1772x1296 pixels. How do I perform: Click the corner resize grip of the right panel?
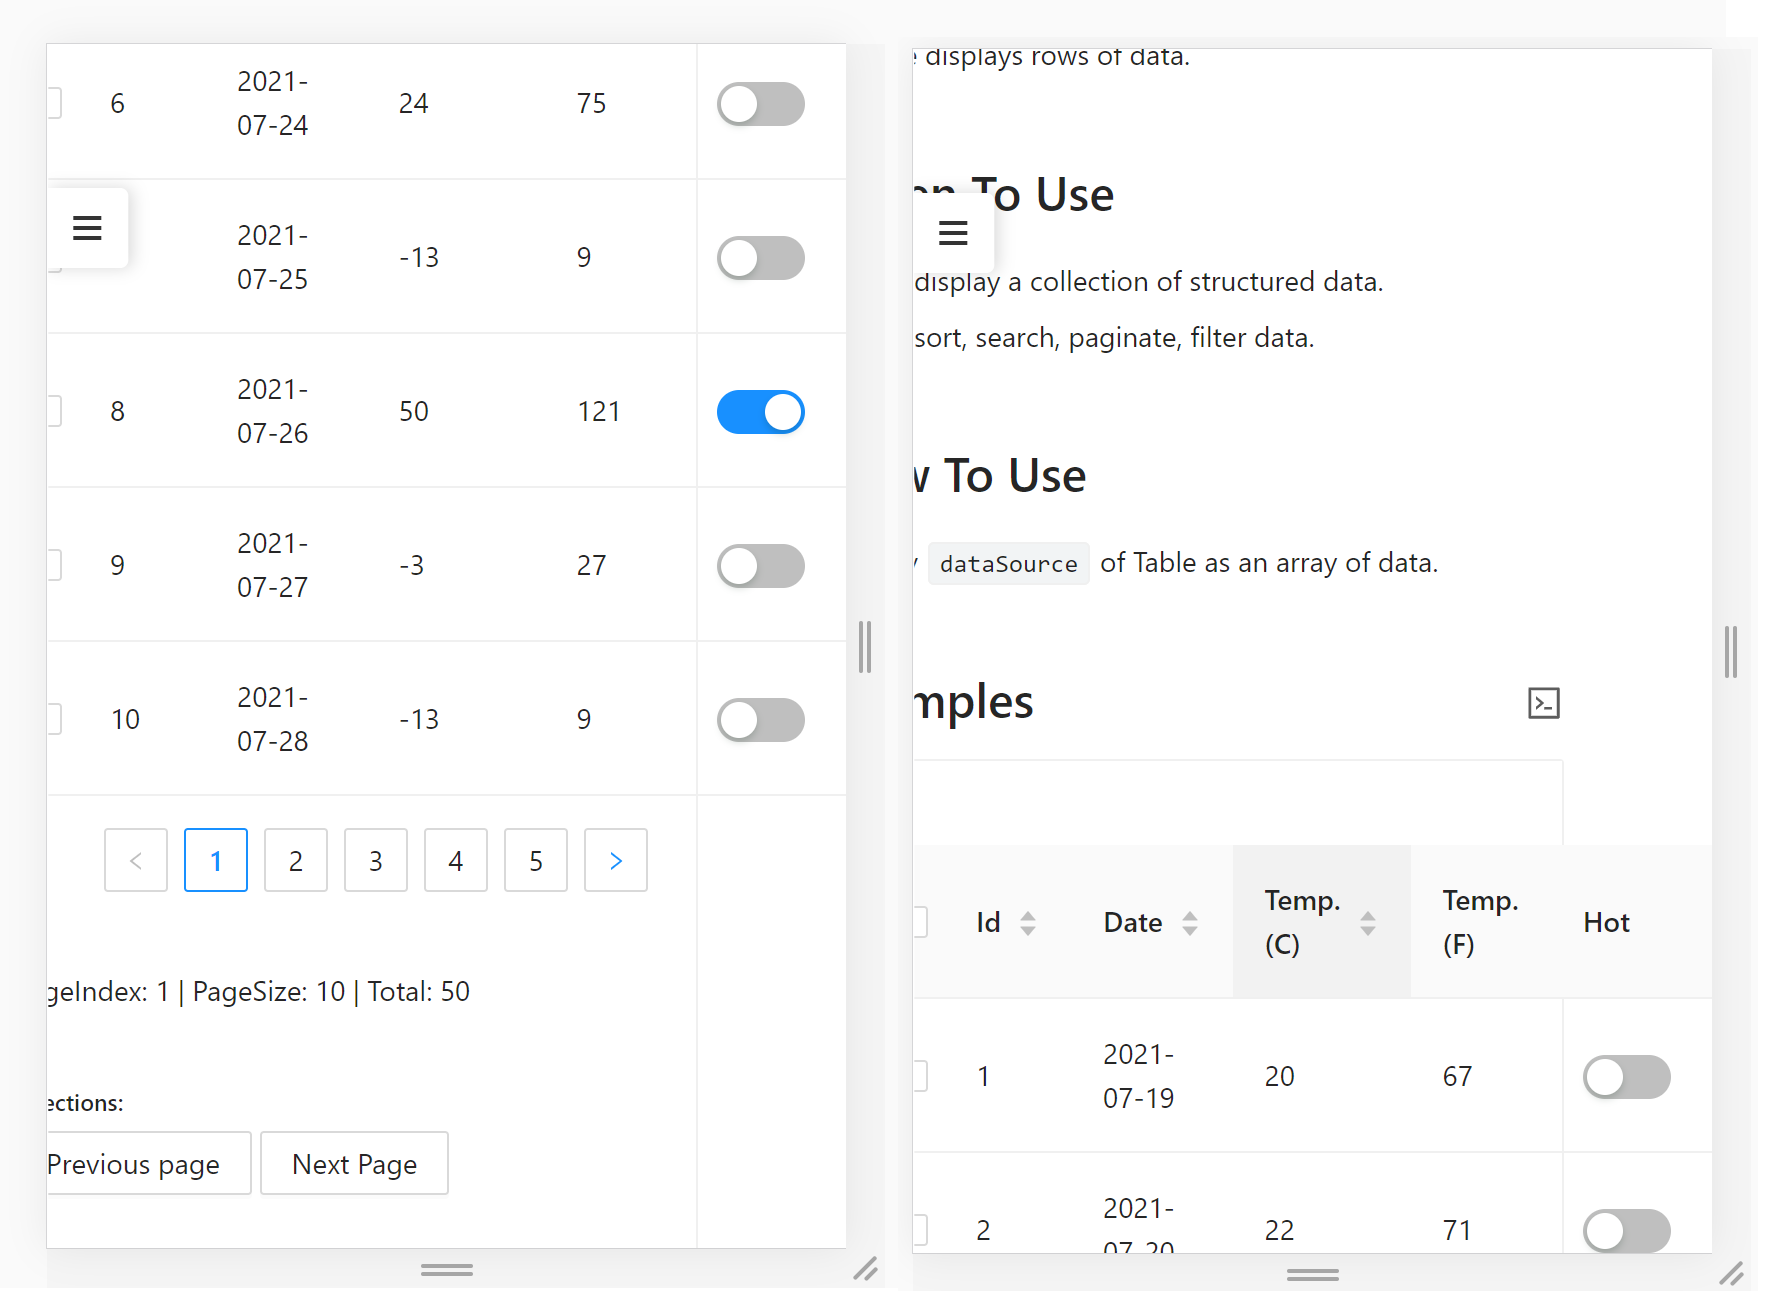click(x=1732, y=1274)
